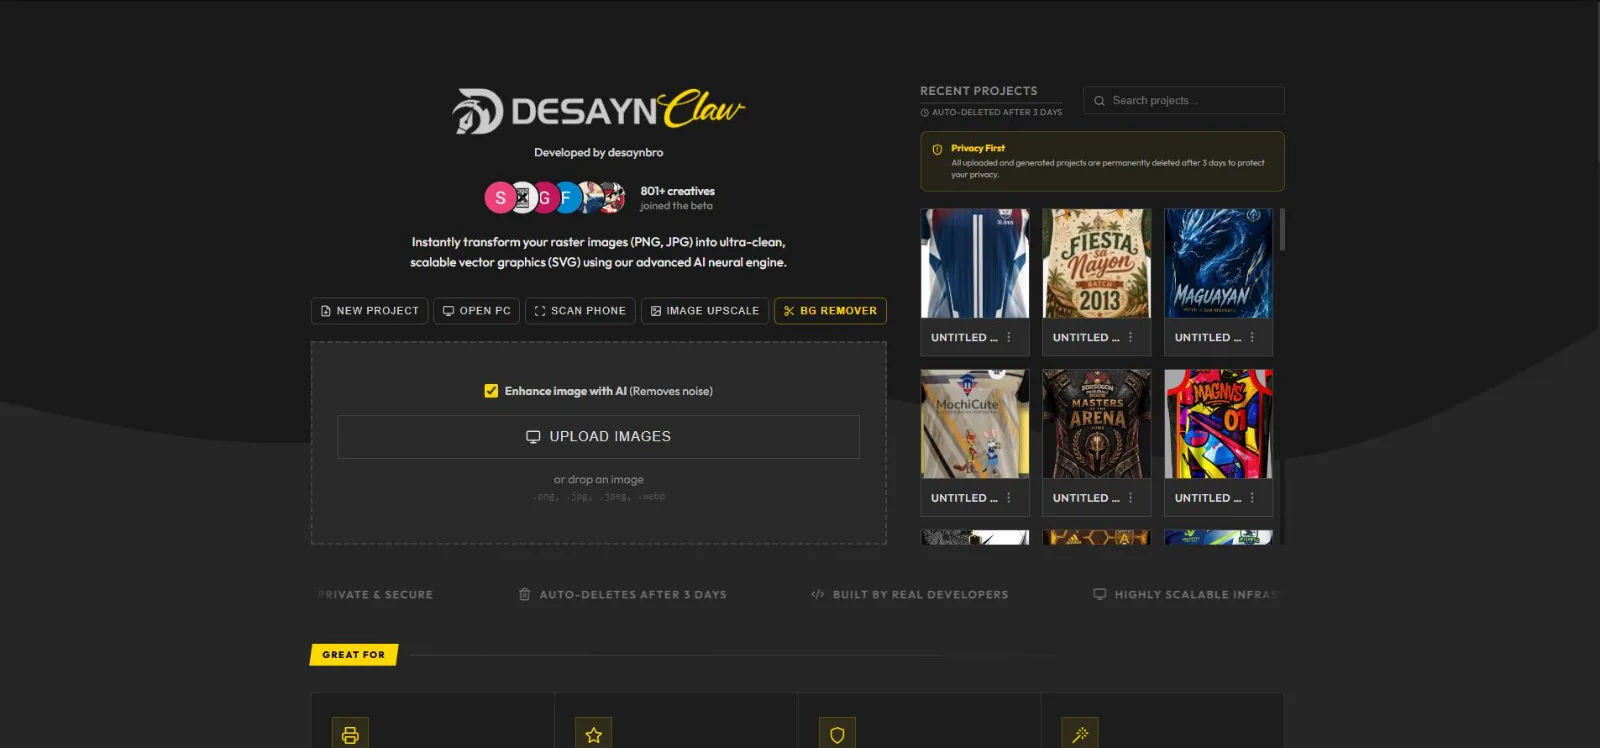Screen dimensions: 1600x748
Task: Click the Privacy First shield icon
Action: click(937, 150)
